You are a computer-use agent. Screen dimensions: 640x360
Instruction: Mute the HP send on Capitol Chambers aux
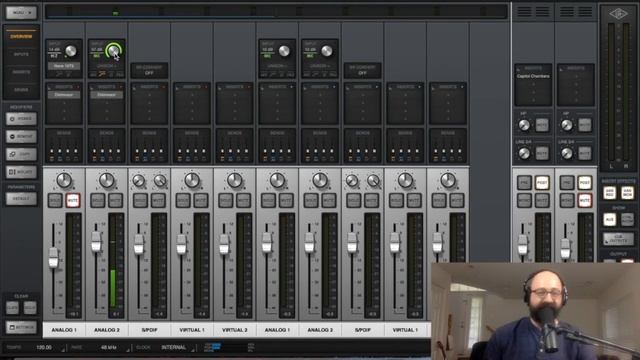click(x=542, y=125)
